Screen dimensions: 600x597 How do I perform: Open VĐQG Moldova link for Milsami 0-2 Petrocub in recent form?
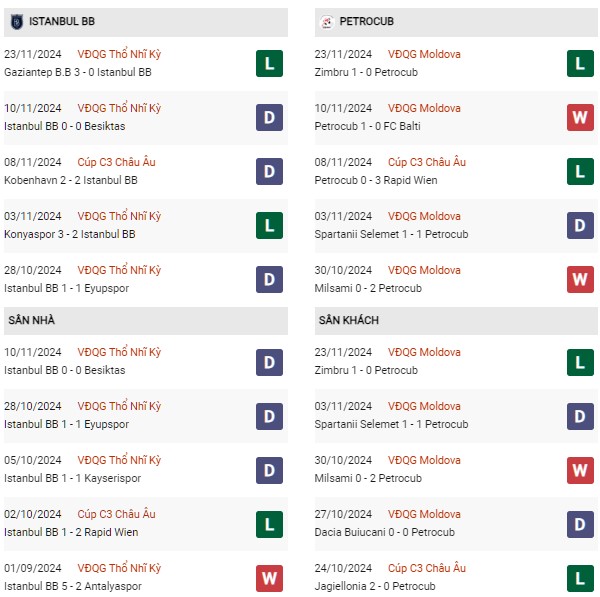coord(424,270)
